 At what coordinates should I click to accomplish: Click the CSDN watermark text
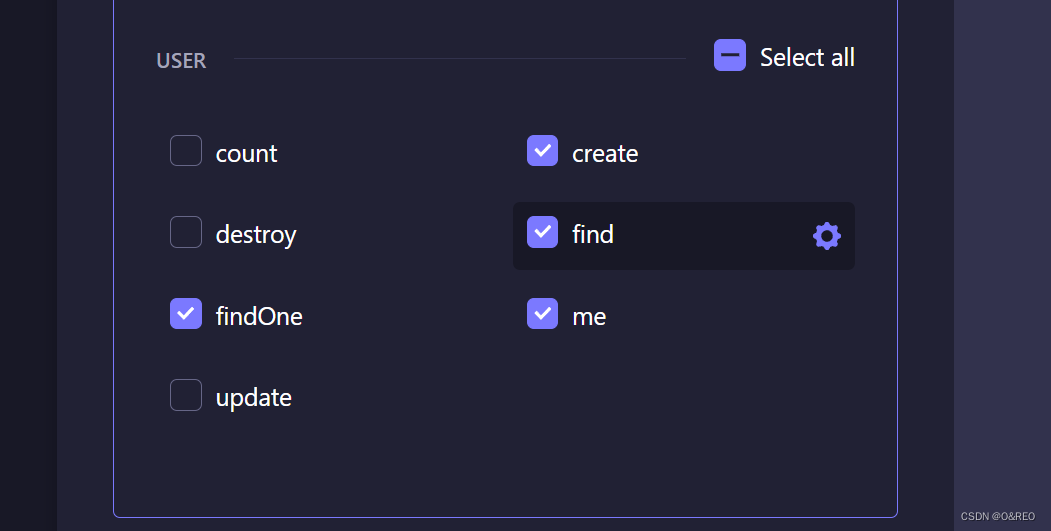(x=998, y=516)
